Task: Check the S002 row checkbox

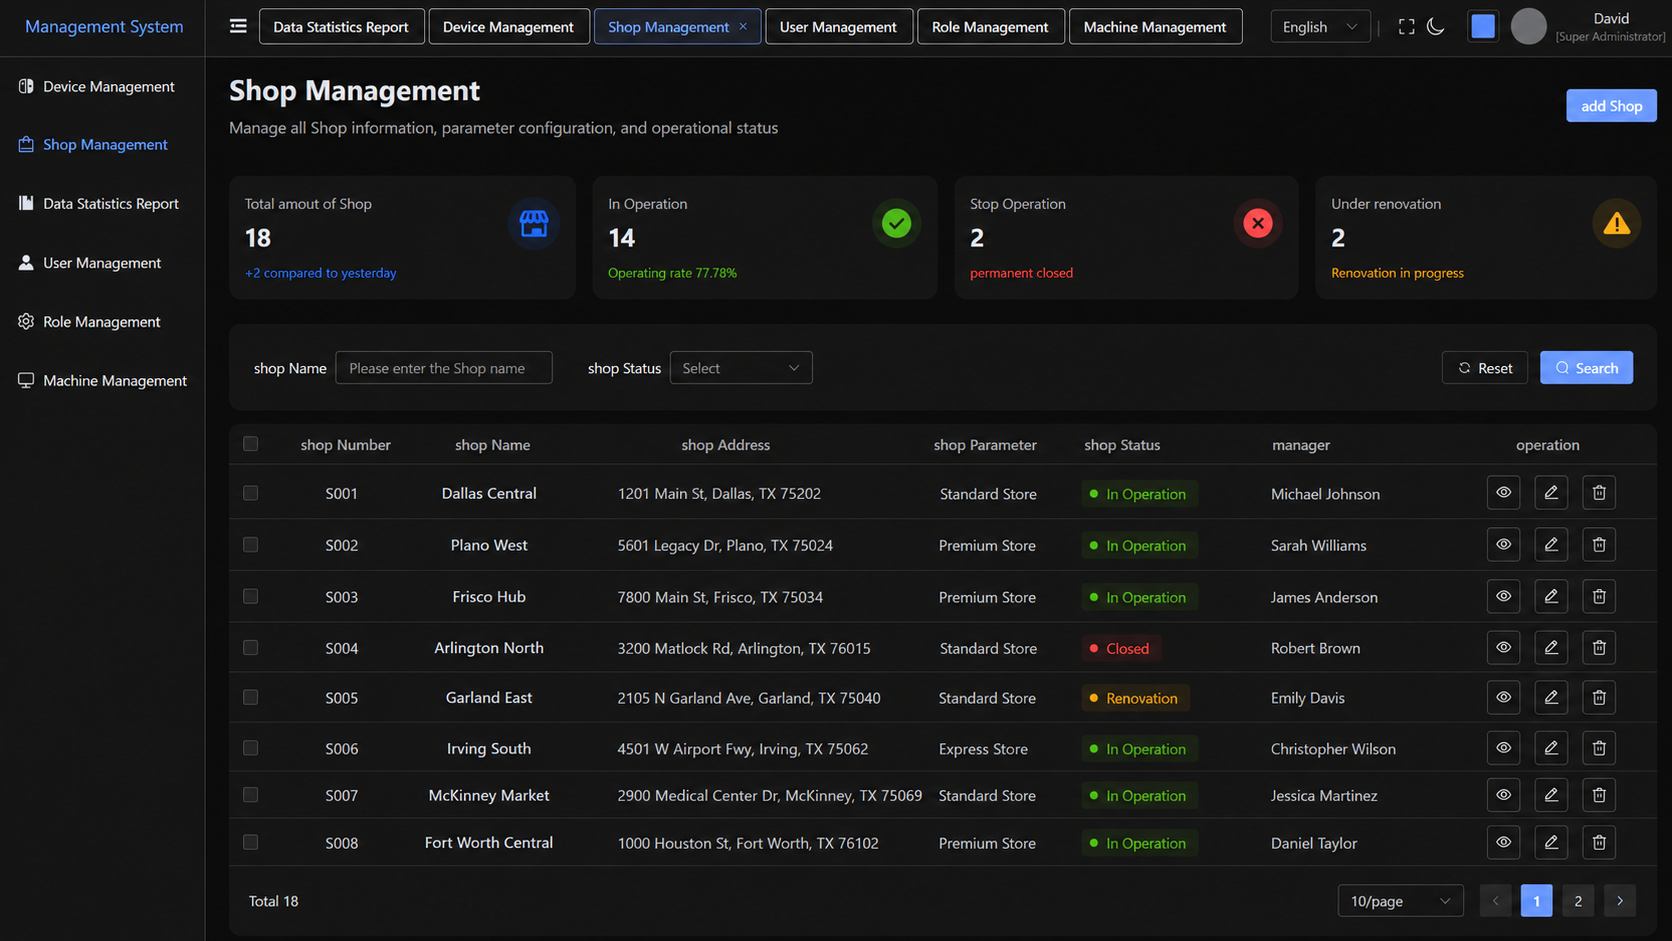Action: click(250, 545)
